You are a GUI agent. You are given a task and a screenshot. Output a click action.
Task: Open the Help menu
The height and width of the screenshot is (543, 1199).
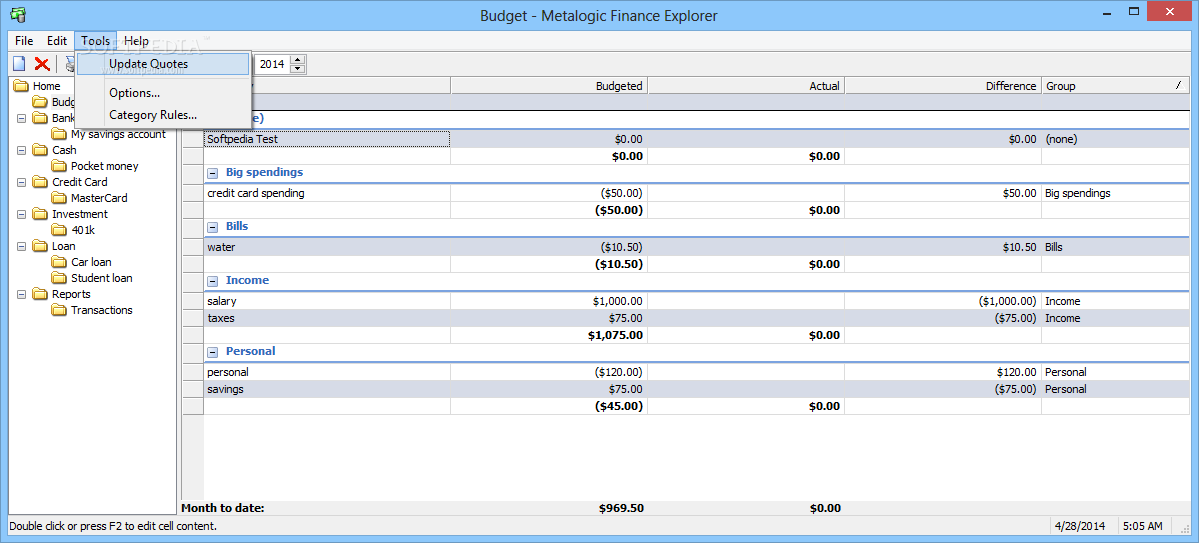coord(136,41)
